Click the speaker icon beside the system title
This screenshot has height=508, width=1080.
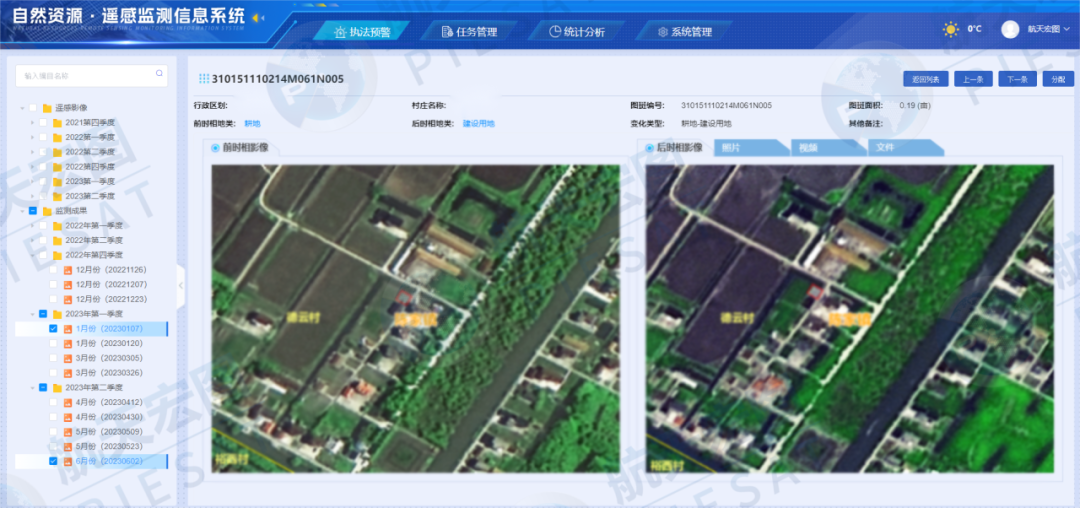(257, 18)
